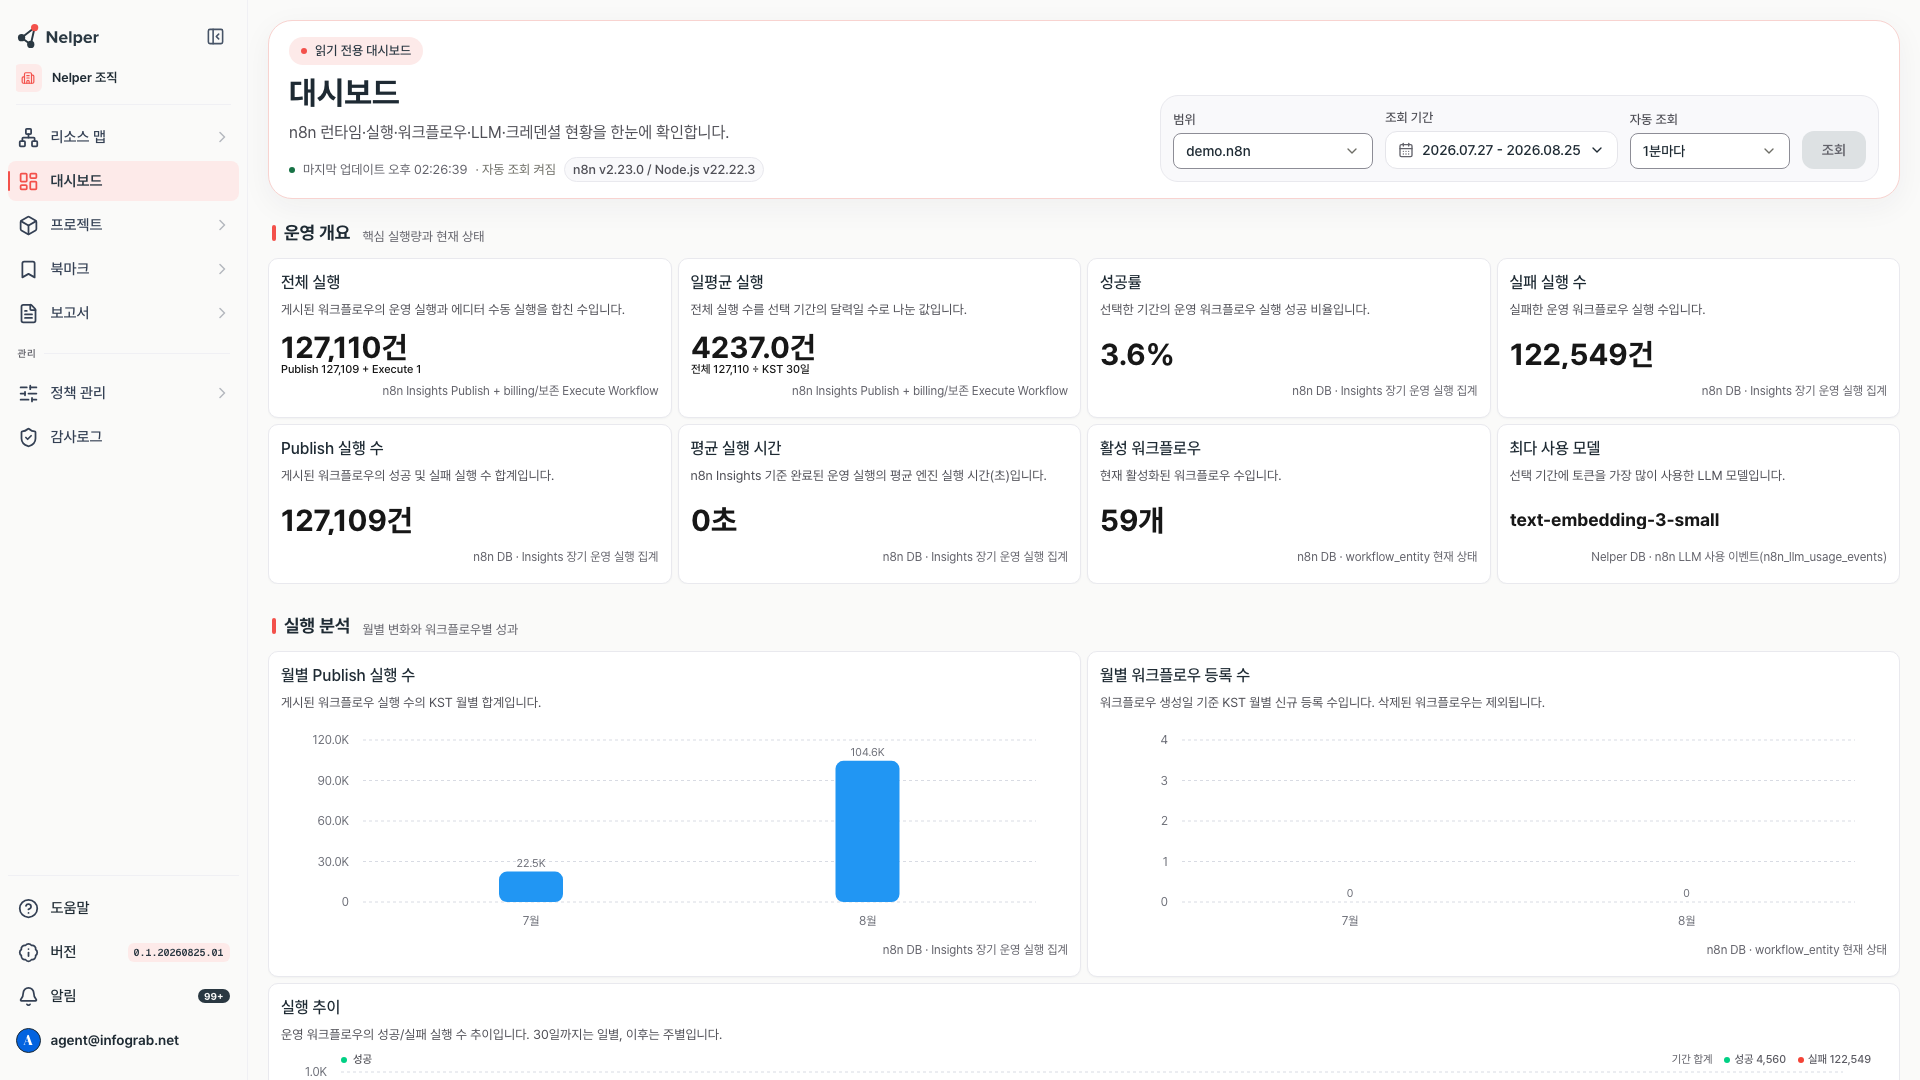Open 알림 notifications entry
This screenshot has height=1080, width=1920.
click(124, 996)
